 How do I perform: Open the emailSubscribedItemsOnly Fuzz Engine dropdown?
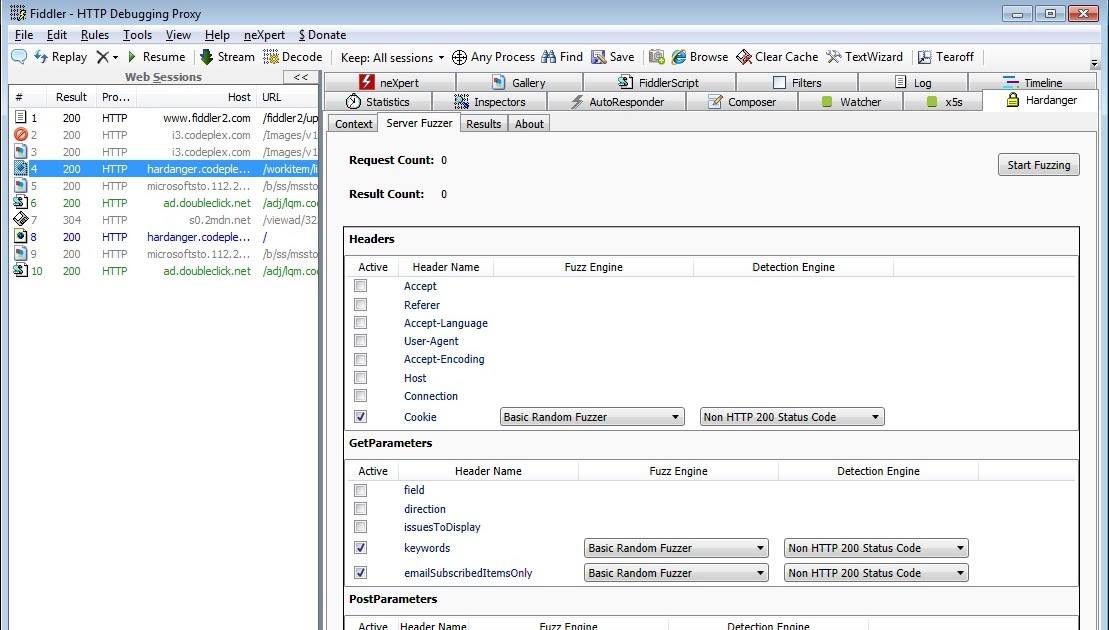pyautogui.click(x=676, y=573)
